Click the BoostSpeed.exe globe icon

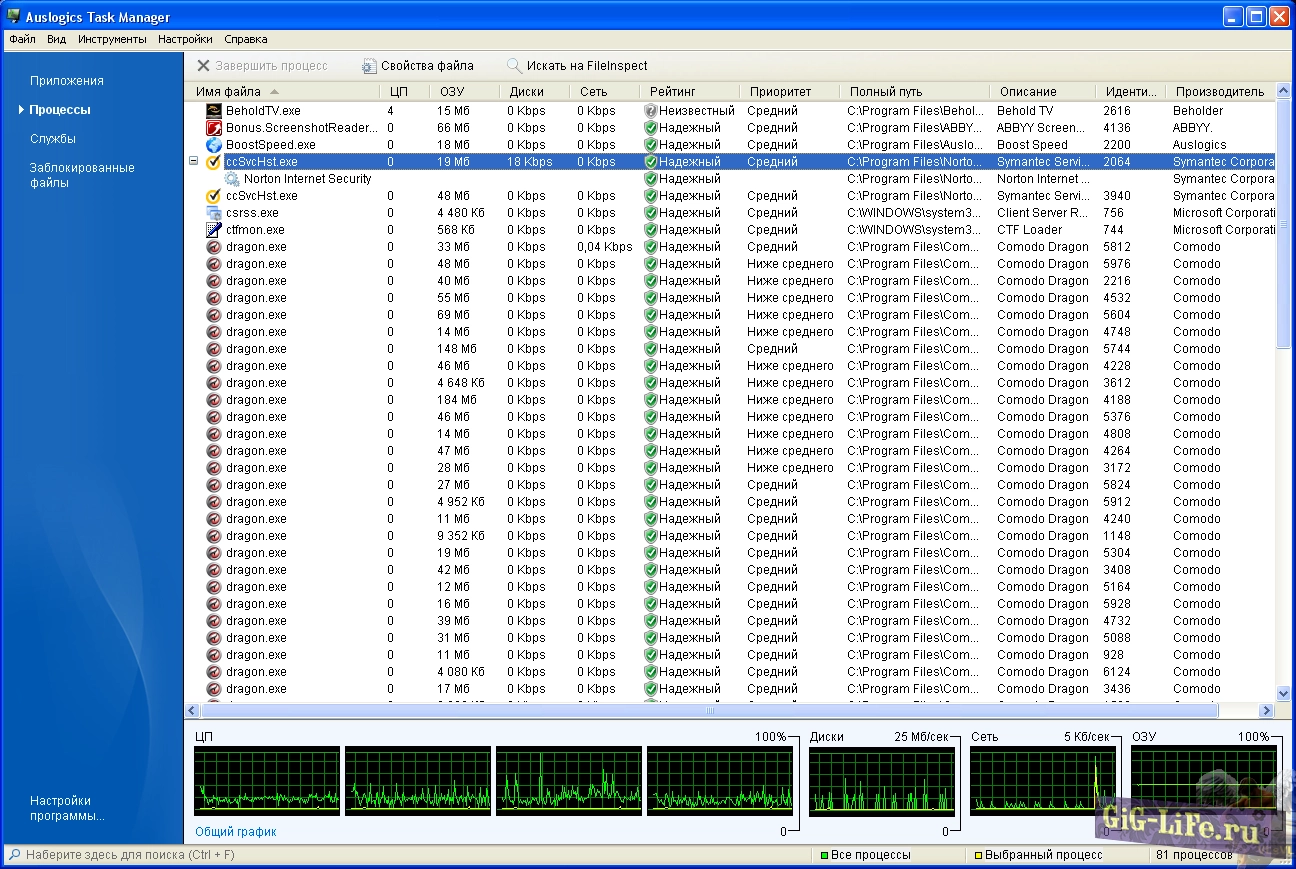213,145
